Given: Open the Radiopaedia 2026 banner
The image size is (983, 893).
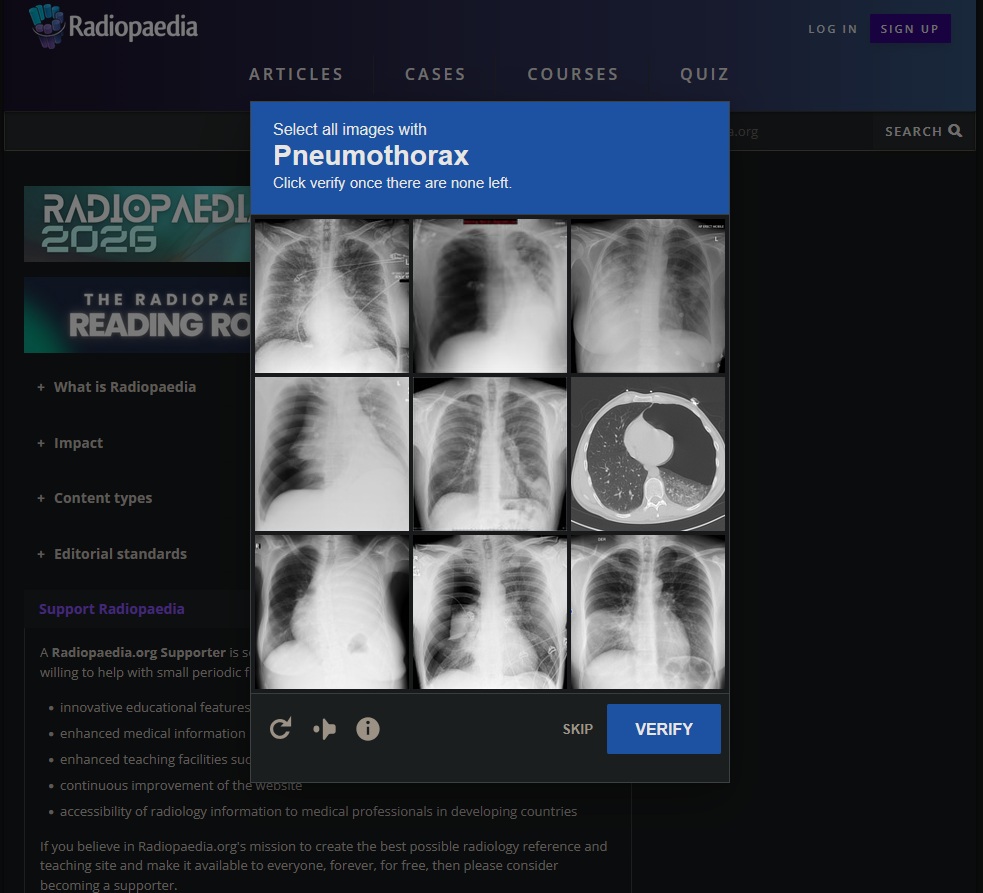Looking at the screenshot, I should (x=137, y=224).
